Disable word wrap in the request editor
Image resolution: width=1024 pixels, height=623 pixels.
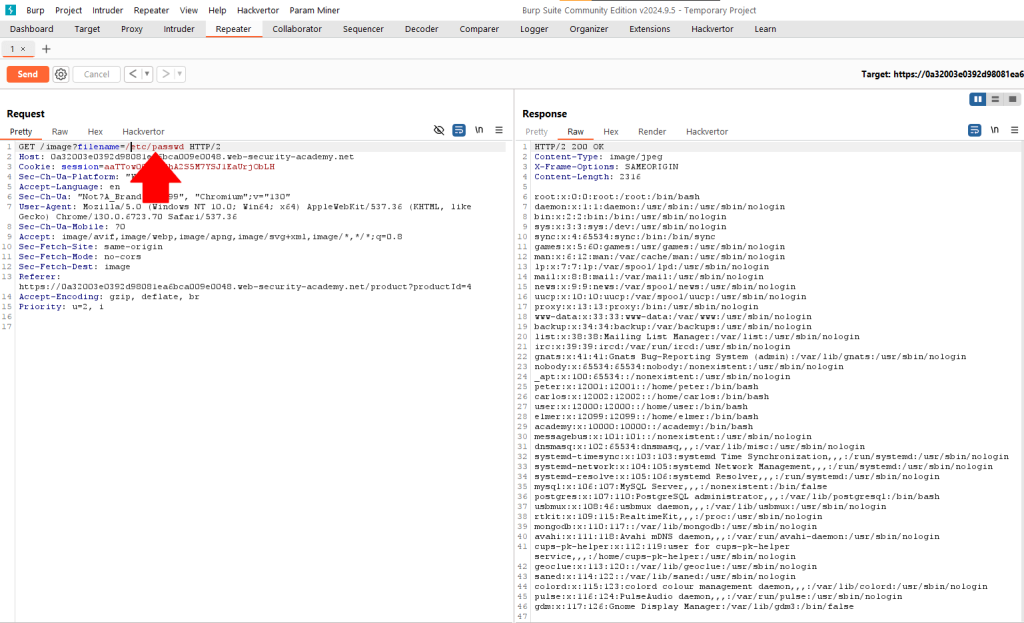click(x=458, y=130)
